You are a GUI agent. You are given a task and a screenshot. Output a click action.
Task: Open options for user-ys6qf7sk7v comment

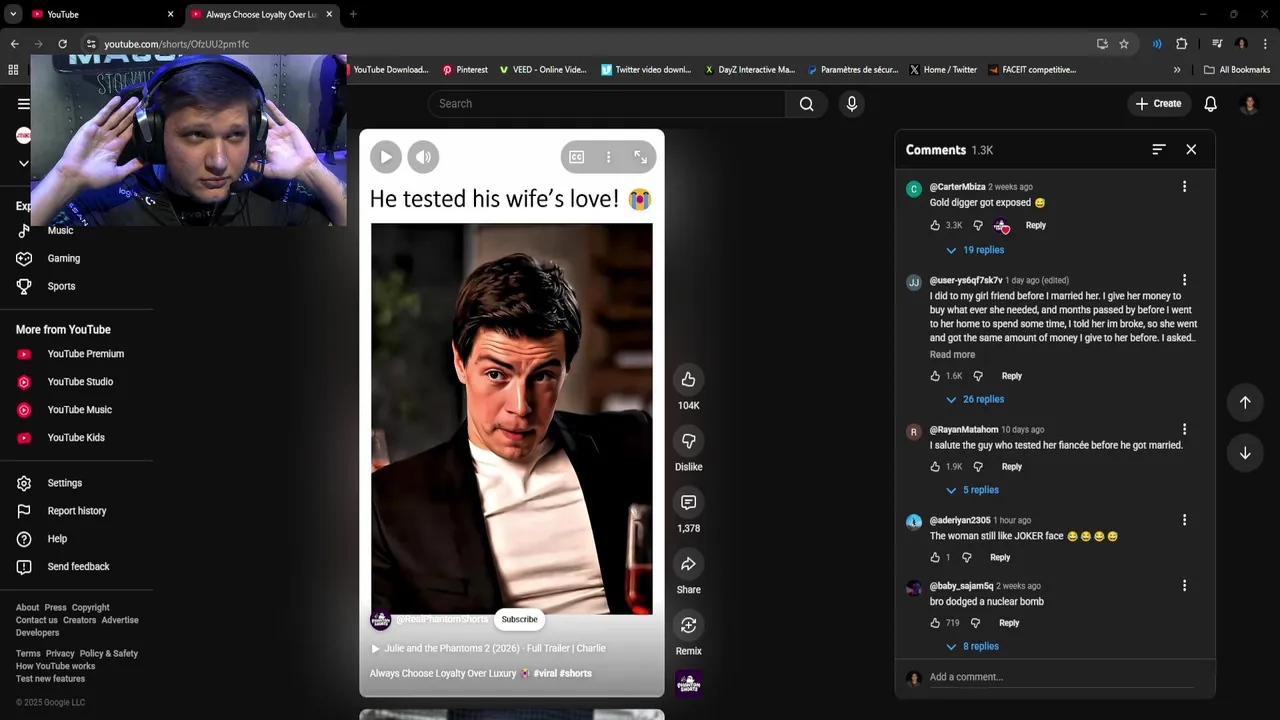[1184, 280]
